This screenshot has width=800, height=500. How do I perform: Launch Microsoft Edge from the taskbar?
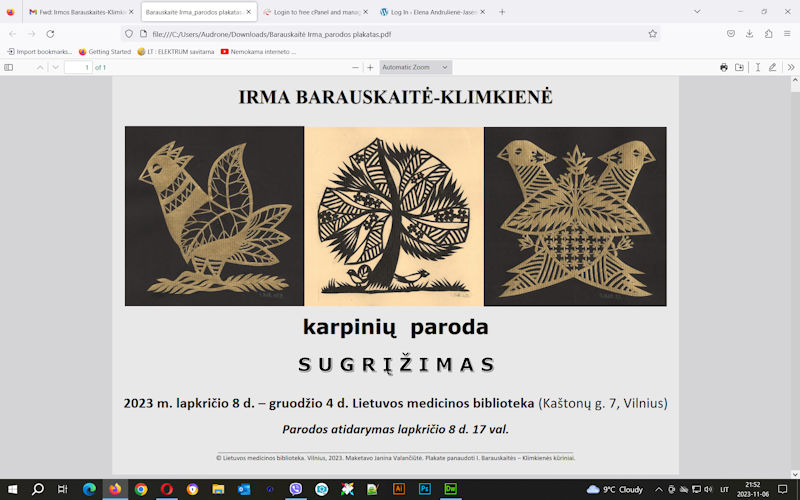(x=89, y=489)
